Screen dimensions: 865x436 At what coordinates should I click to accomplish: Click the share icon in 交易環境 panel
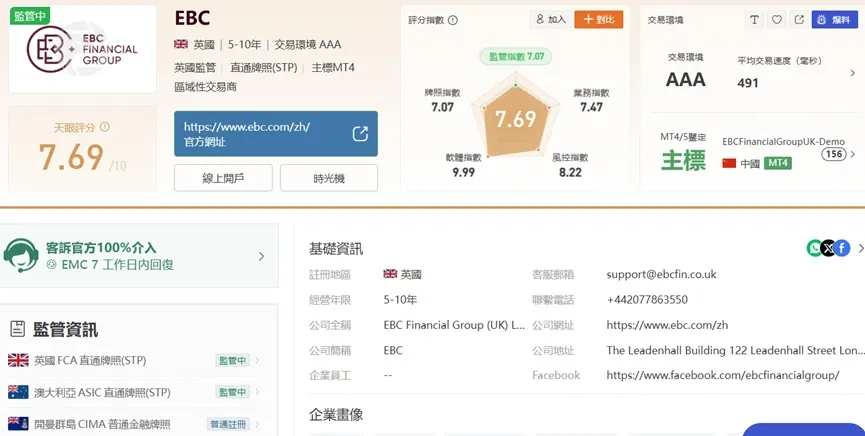tap(799, 19)
